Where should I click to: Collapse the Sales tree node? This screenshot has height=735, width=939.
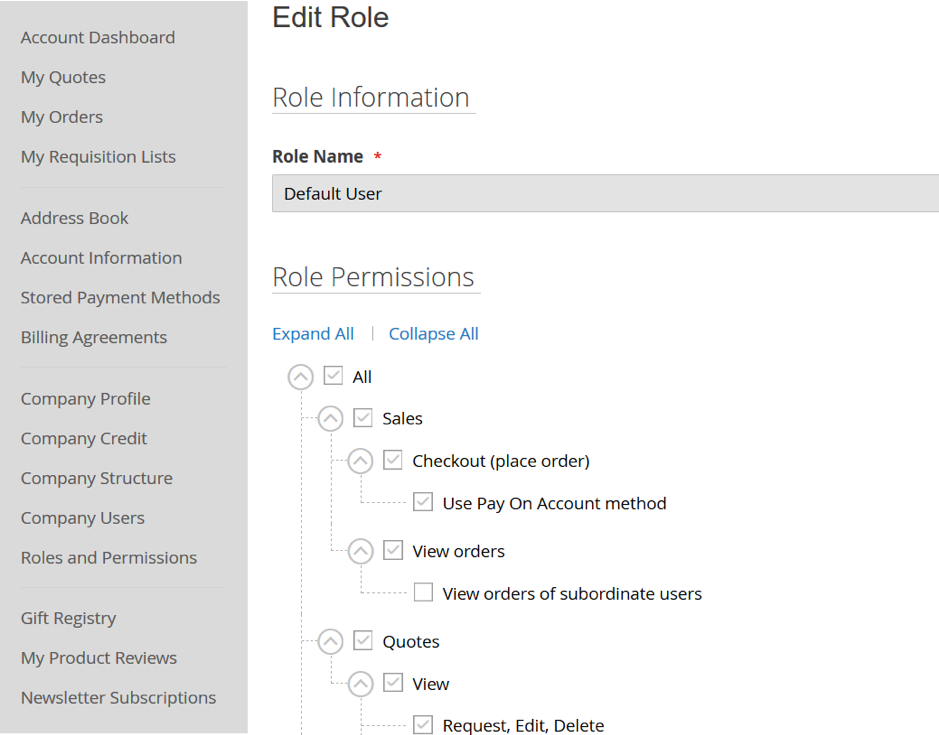[x=331, y=419]
